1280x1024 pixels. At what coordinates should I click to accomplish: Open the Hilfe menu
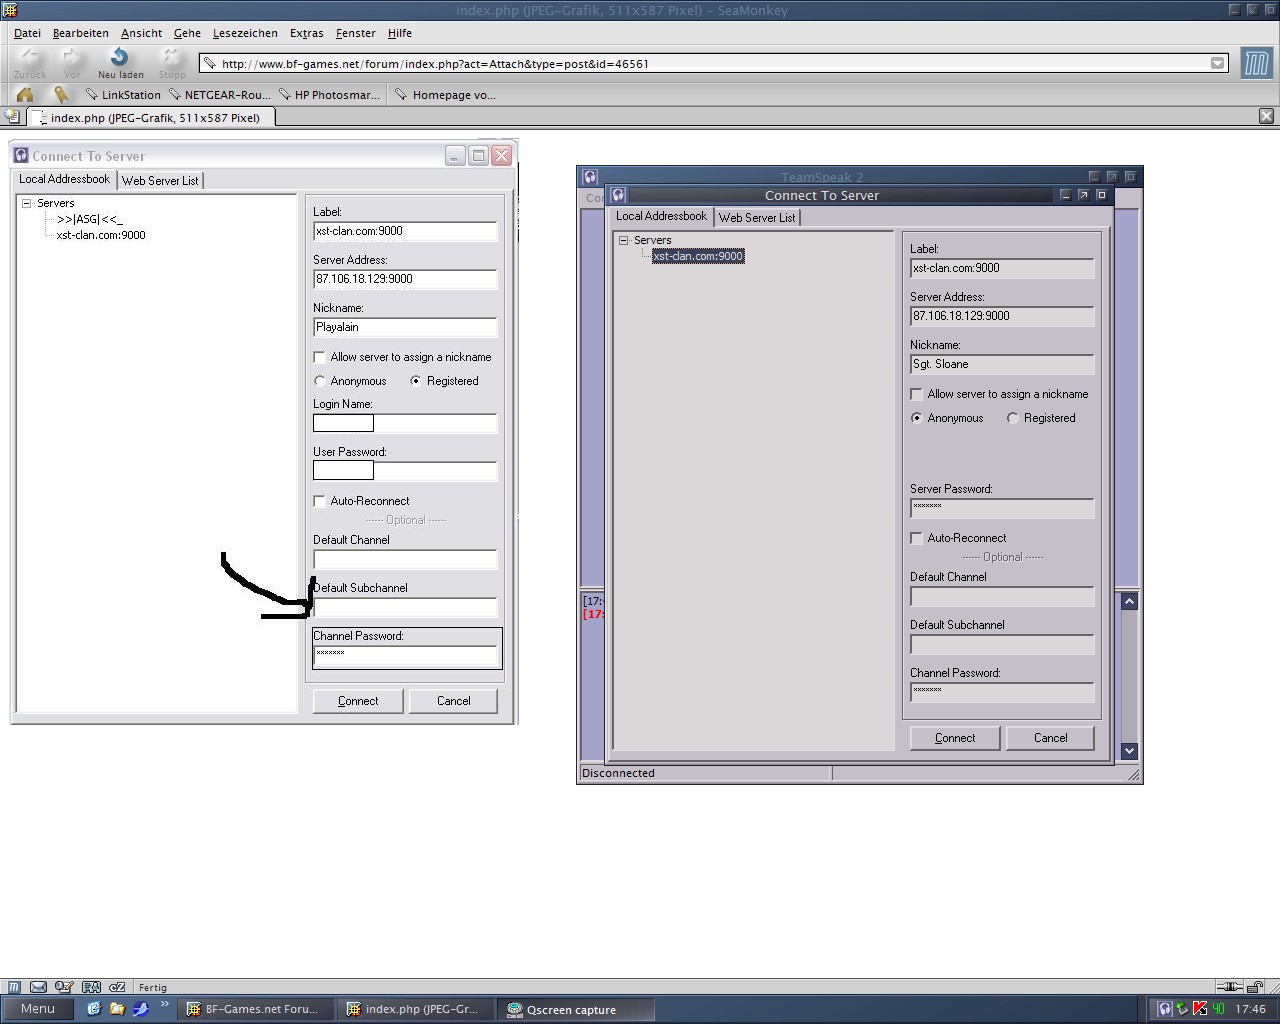[x=399, y=33]
